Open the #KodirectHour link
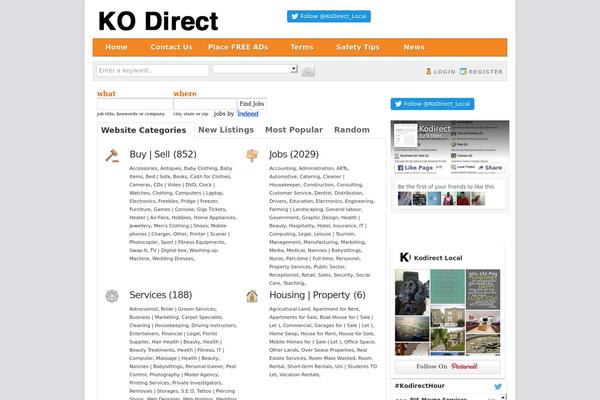 [420, 386]
